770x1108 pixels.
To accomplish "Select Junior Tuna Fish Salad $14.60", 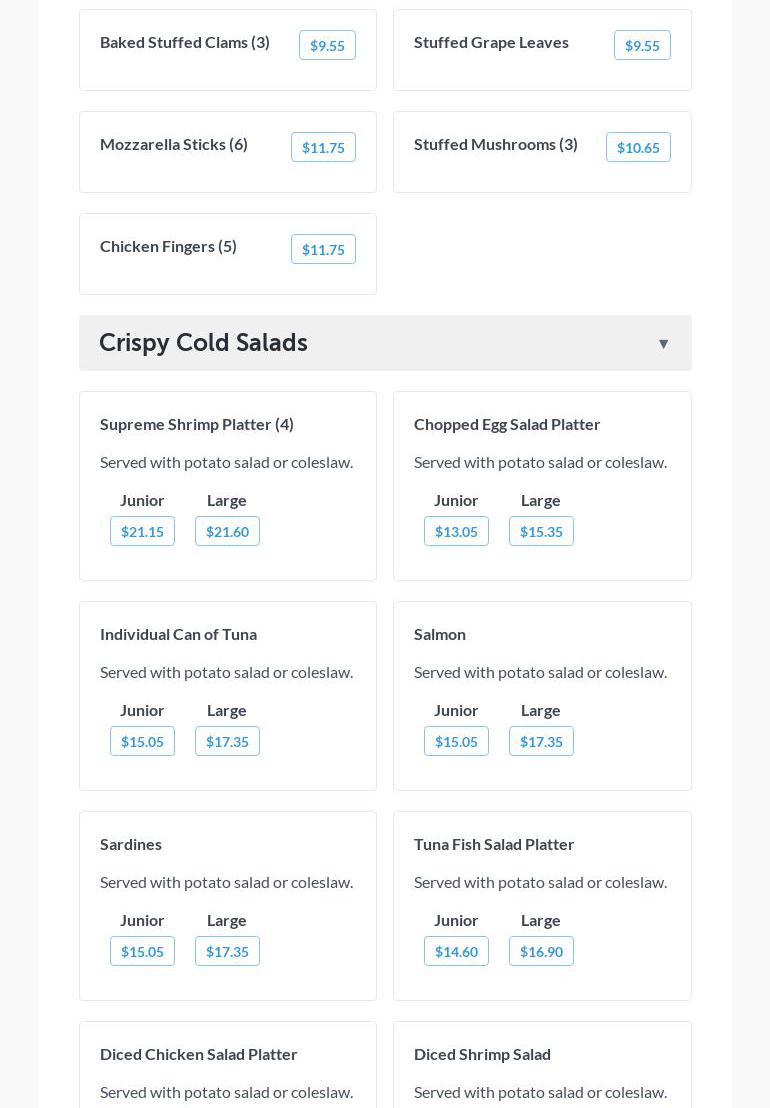I will point(456,952).
